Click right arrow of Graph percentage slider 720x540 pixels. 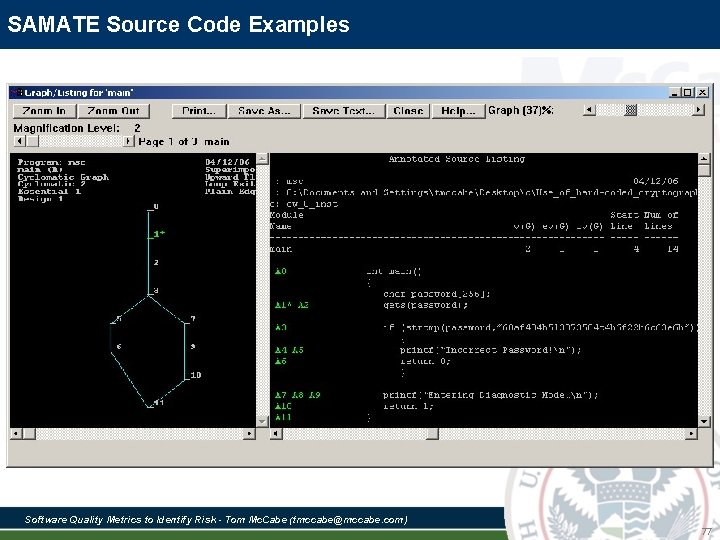(698, 110)
